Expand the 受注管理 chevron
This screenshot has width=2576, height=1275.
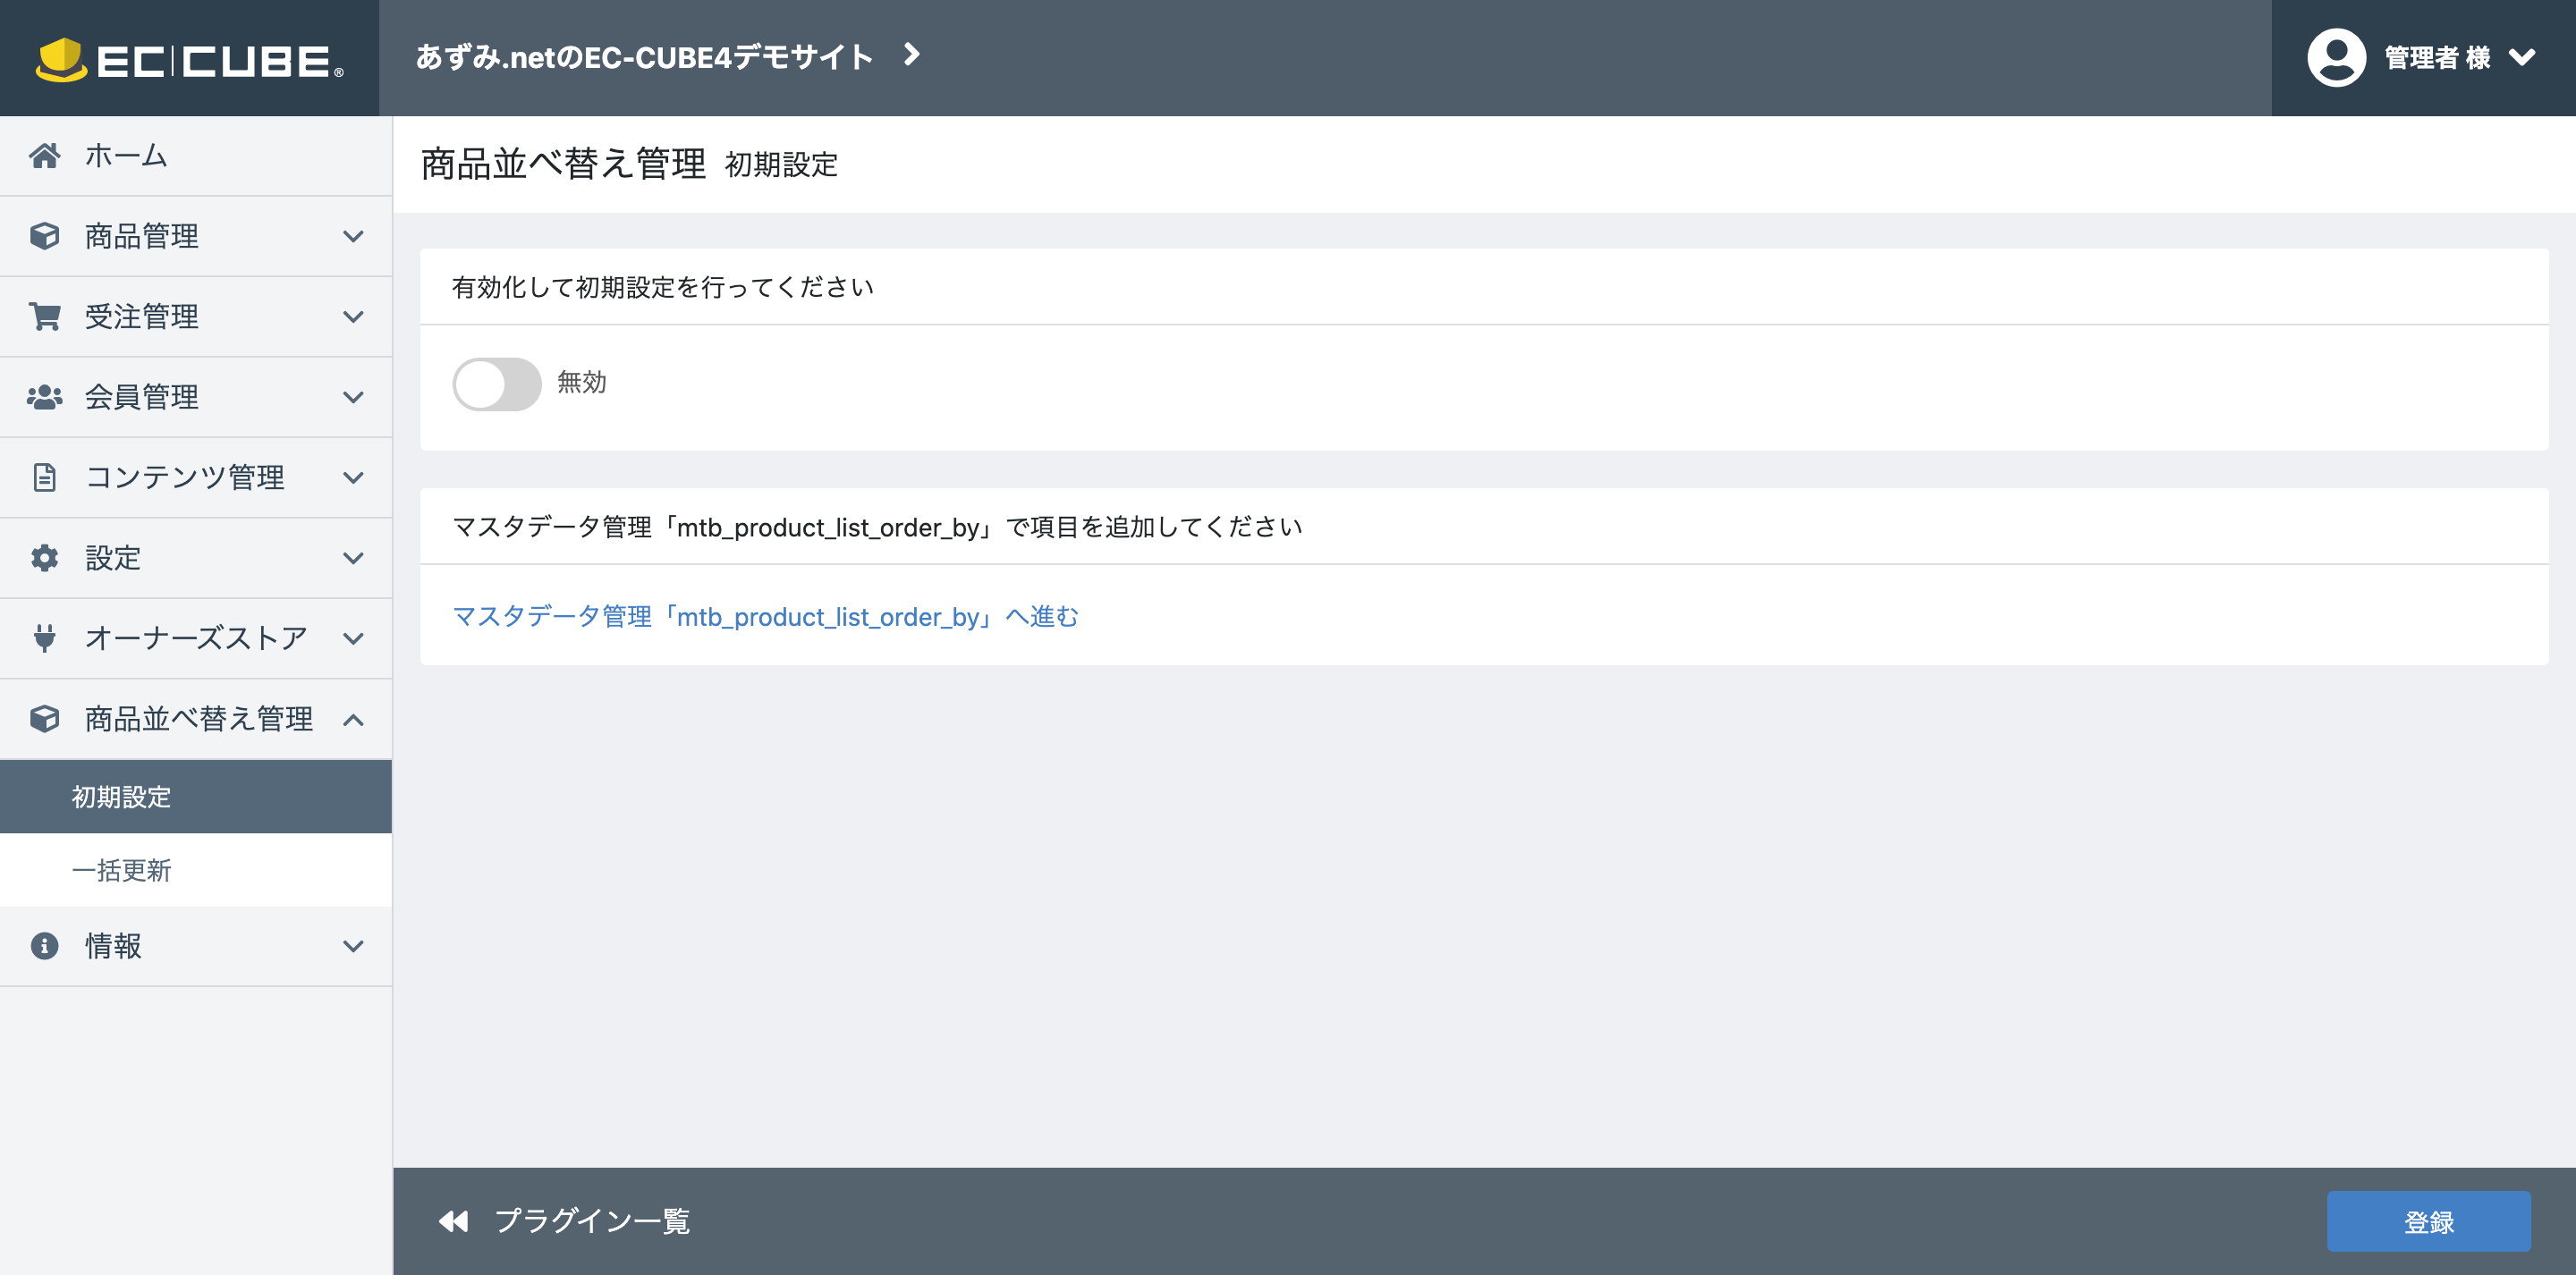click(353, 317)
